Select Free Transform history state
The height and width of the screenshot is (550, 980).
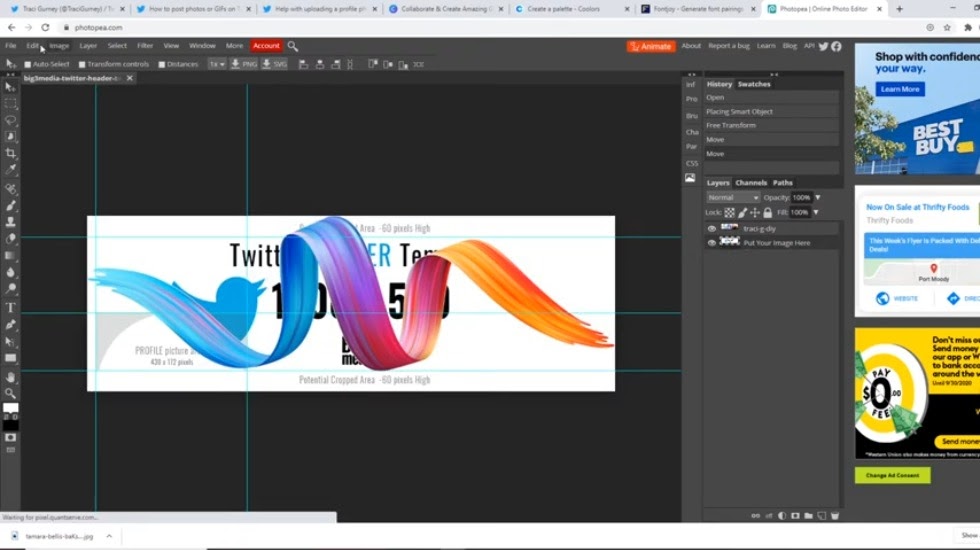771,126
